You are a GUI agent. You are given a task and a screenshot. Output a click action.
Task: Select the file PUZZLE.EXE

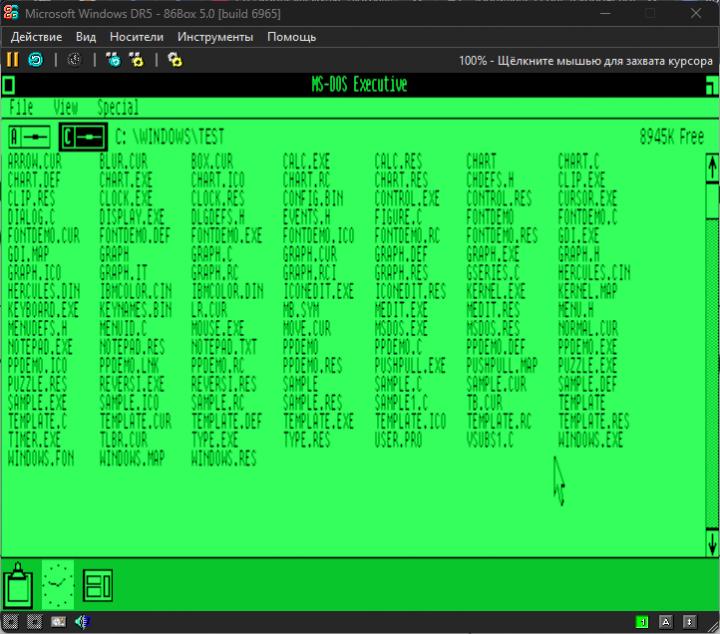(x=587, y=365)
